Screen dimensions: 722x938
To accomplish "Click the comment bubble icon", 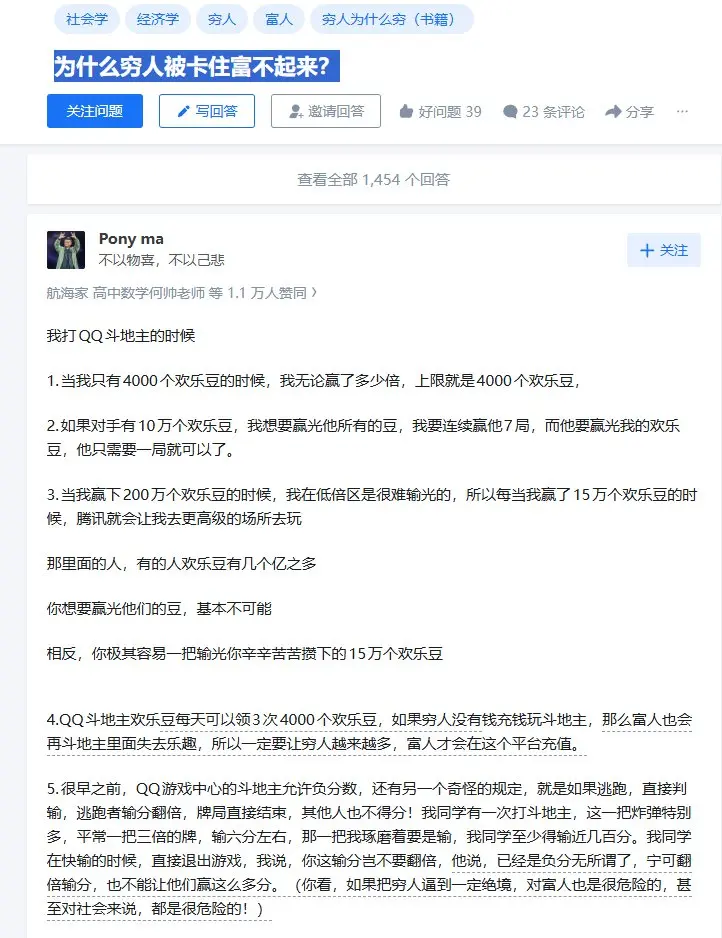I will pyautogui.click(x=510, y=112).
